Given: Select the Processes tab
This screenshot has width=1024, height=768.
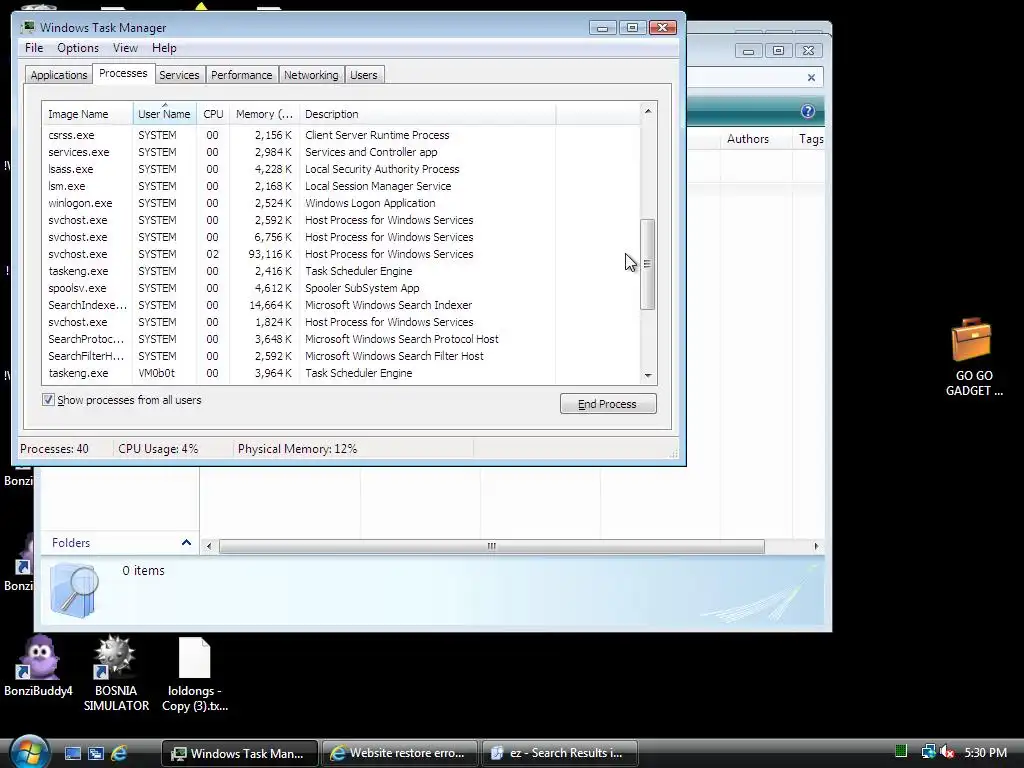Looking at the screenshot, I should tap(123, 73).
